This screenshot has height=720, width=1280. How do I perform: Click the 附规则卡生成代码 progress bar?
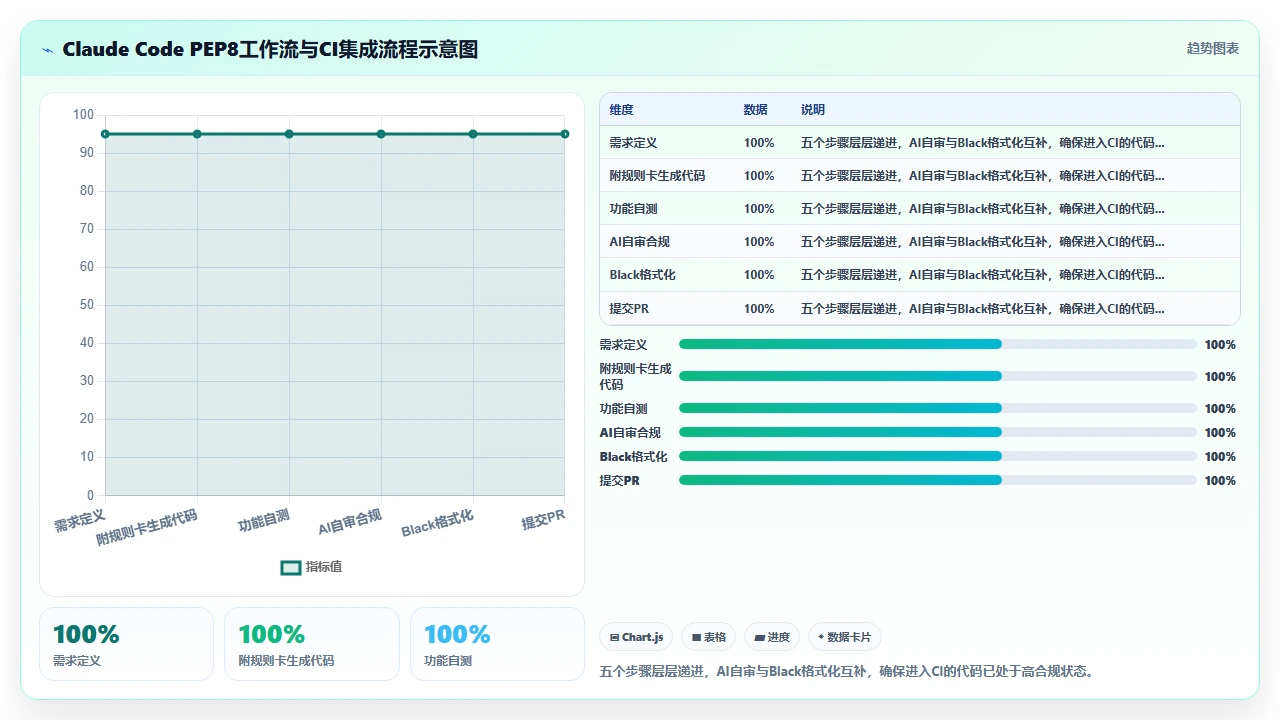(x=938, y=376)
